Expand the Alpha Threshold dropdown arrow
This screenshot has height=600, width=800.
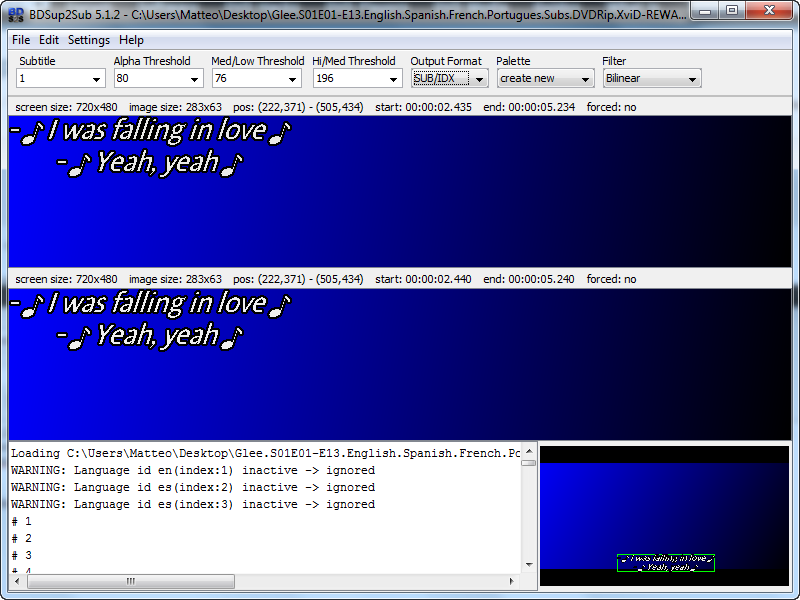(194, 79)
